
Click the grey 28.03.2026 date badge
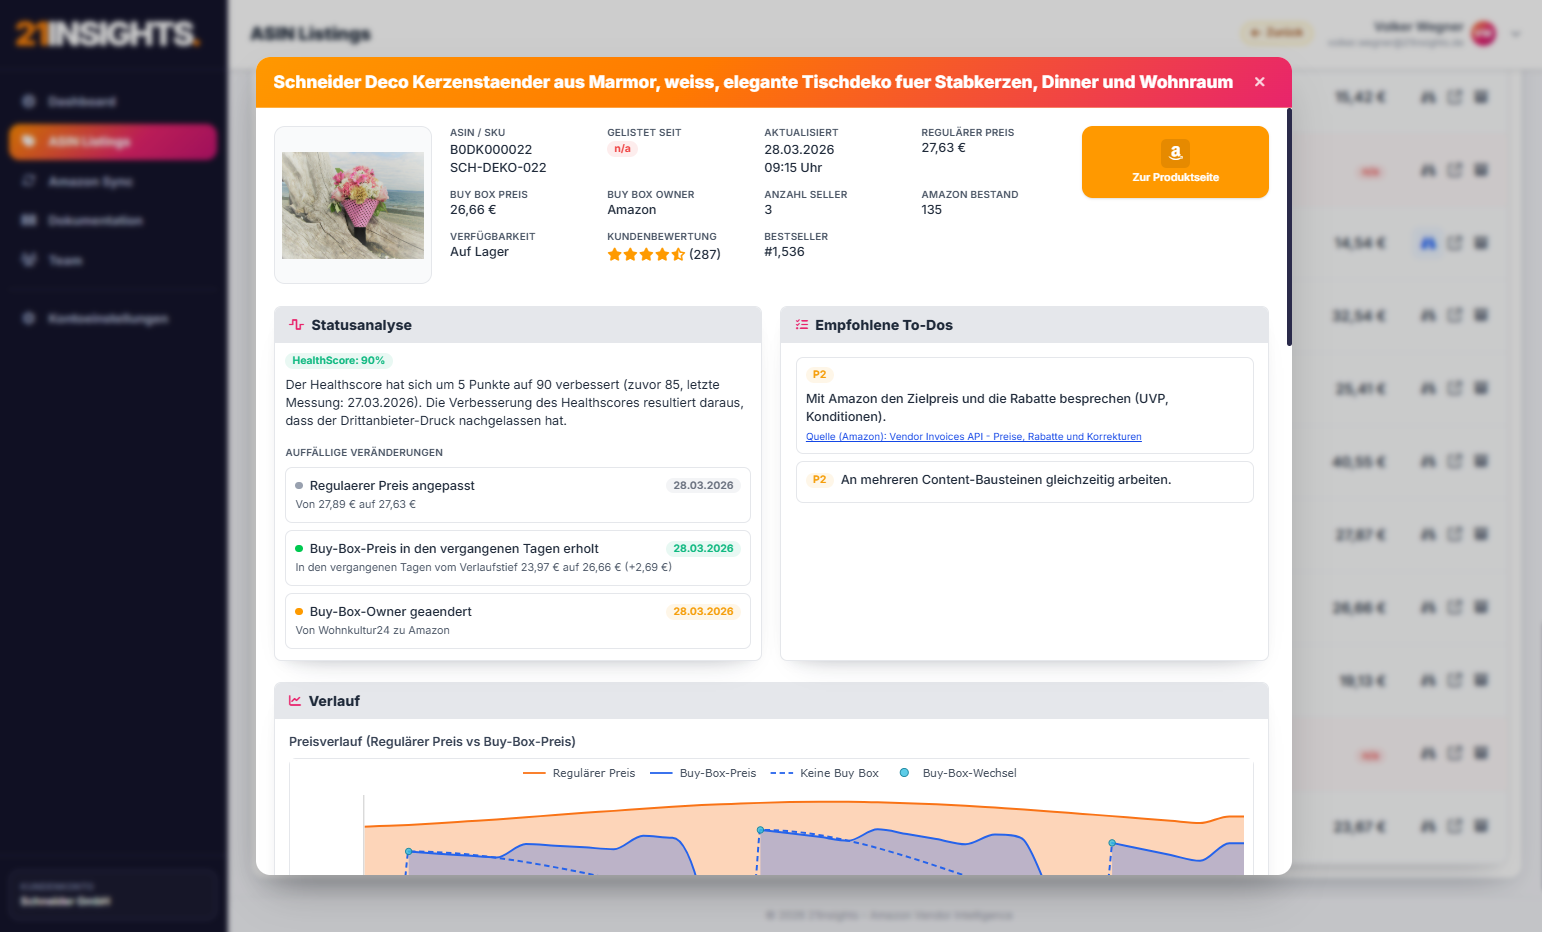pos(703,485)
